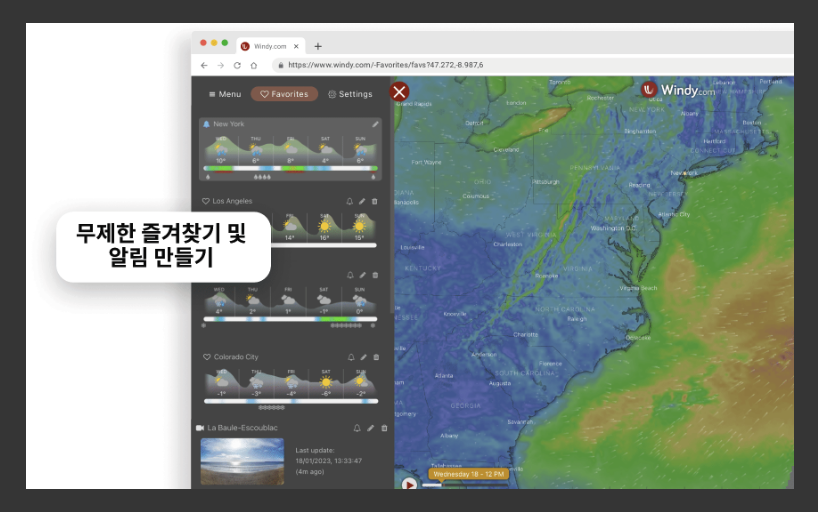Toggle alert bell for La Baule-Escoublac
This screenshot has height=512, width=818.
pos(357,428)
